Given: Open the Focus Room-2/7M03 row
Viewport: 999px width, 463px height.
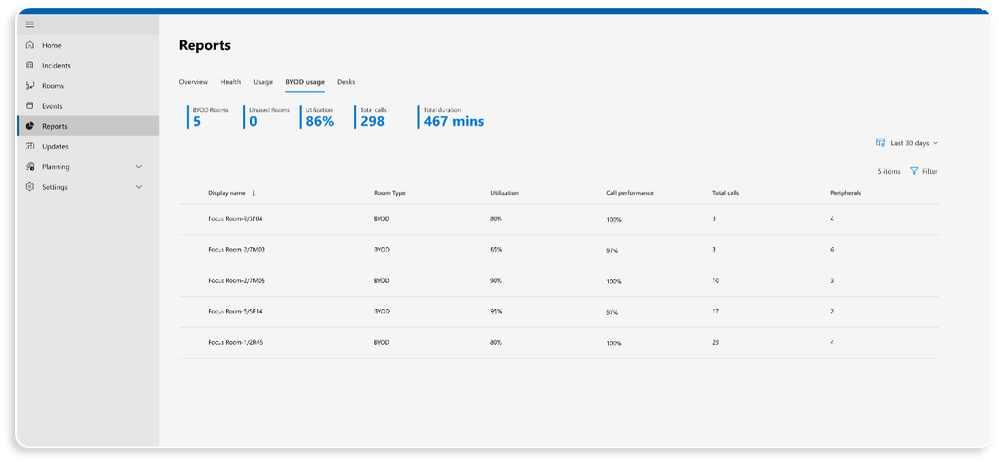Looking at the screenshot, I should tap(559, 250).
